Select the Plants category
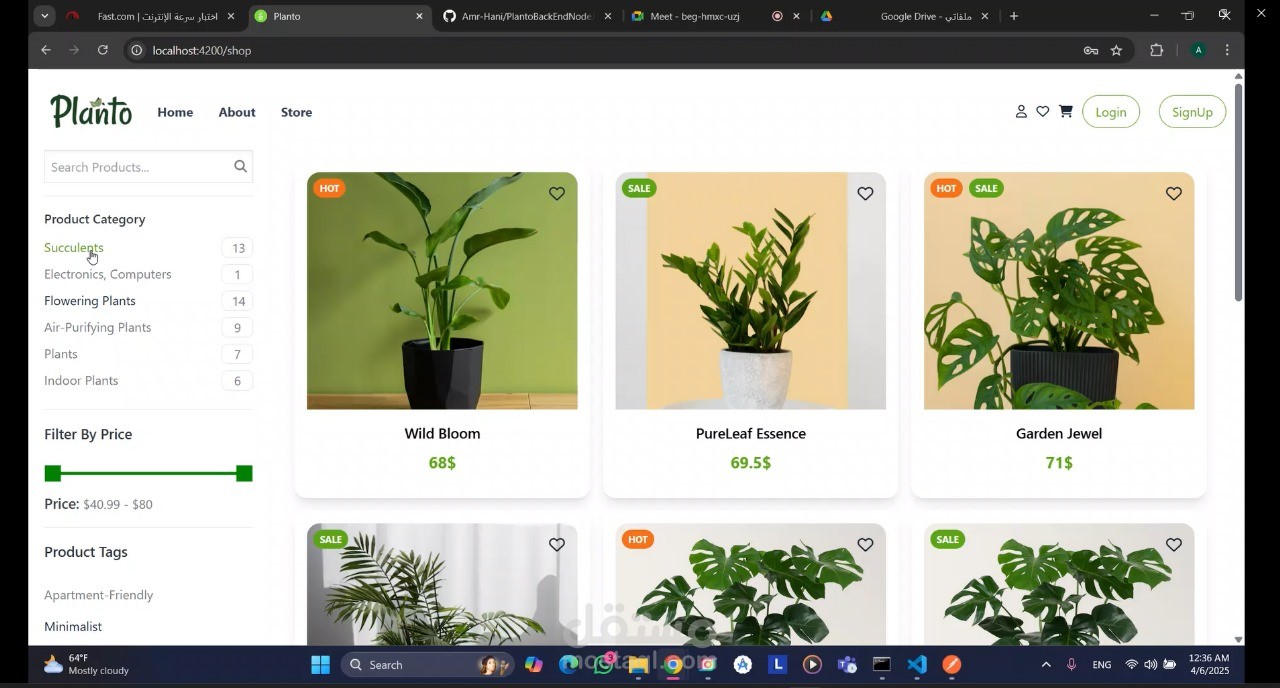Screen dimensions: 1280x688 coord(61,354)
